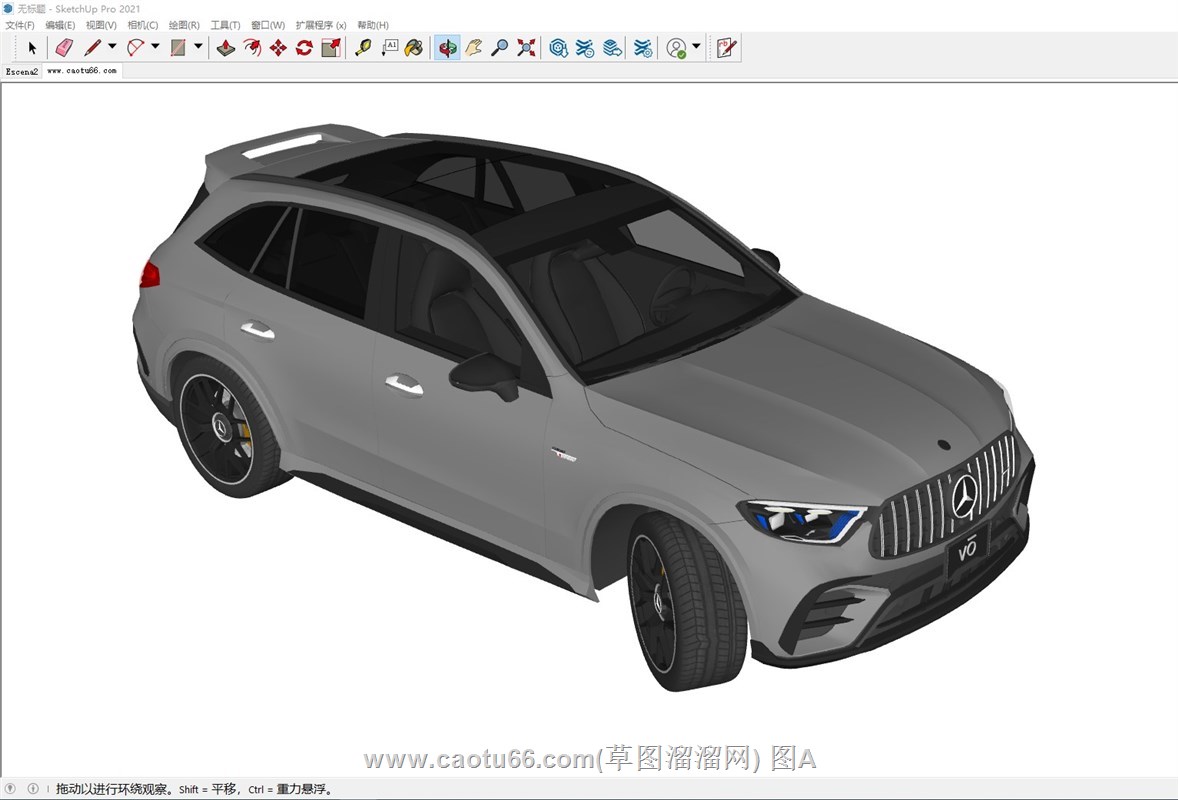Activate the Line pencil tool

[x=92, y=48]
